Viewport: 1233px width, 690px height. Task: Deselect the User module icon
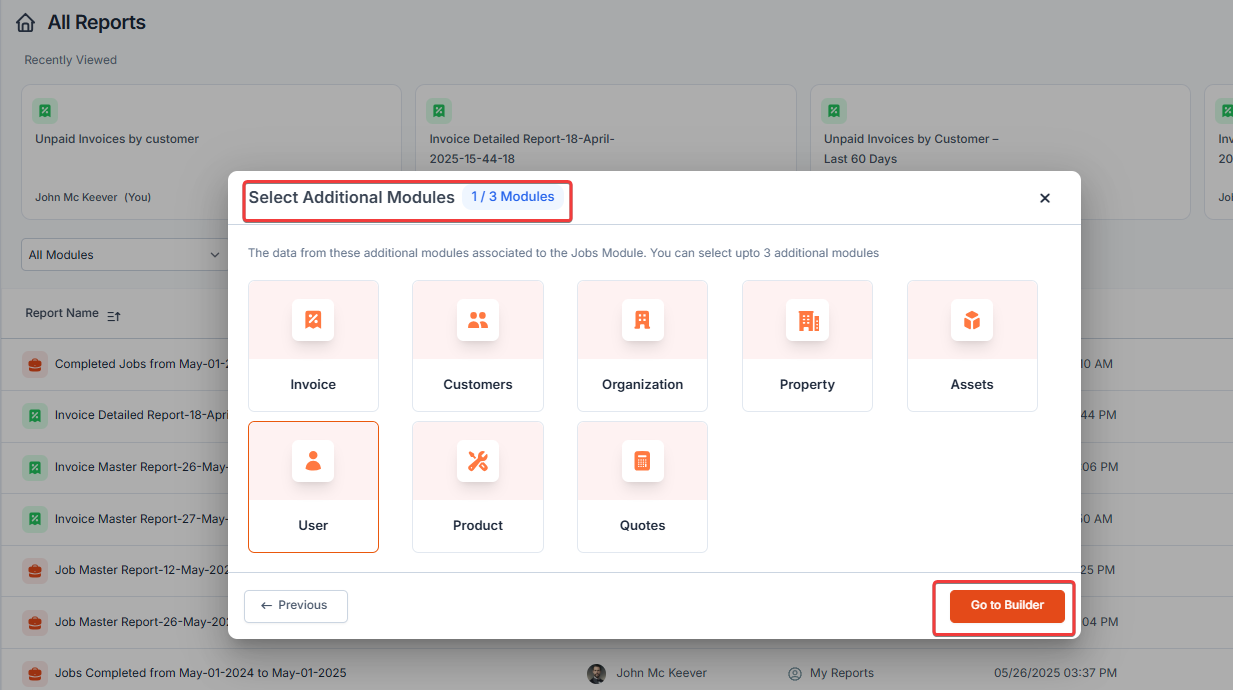tap(313, 461)
